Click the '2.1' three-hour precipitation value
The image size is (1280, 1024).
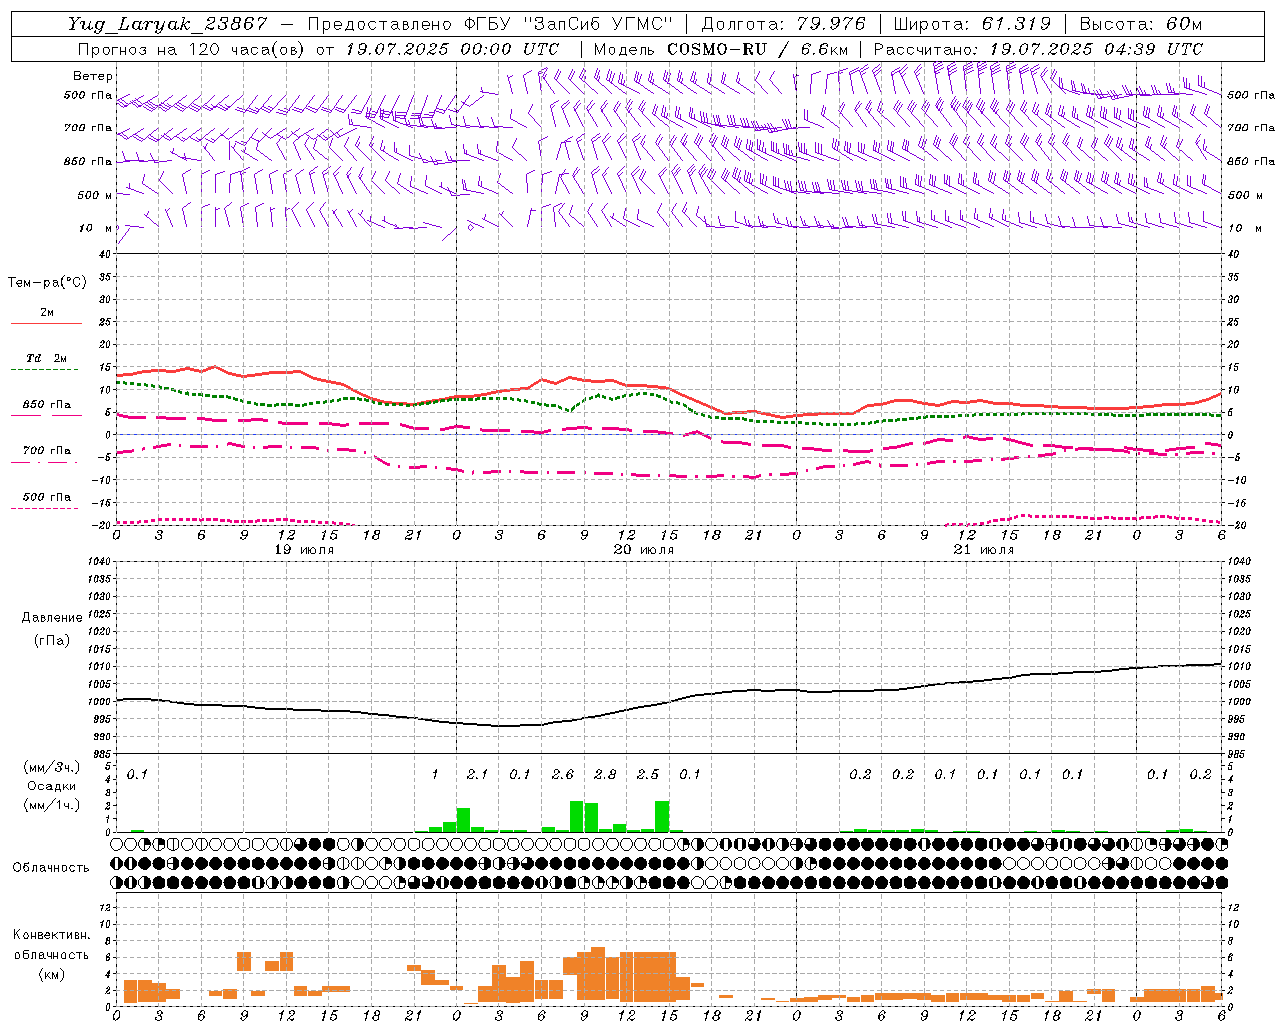pyautogui.click(x=477, y=775)
